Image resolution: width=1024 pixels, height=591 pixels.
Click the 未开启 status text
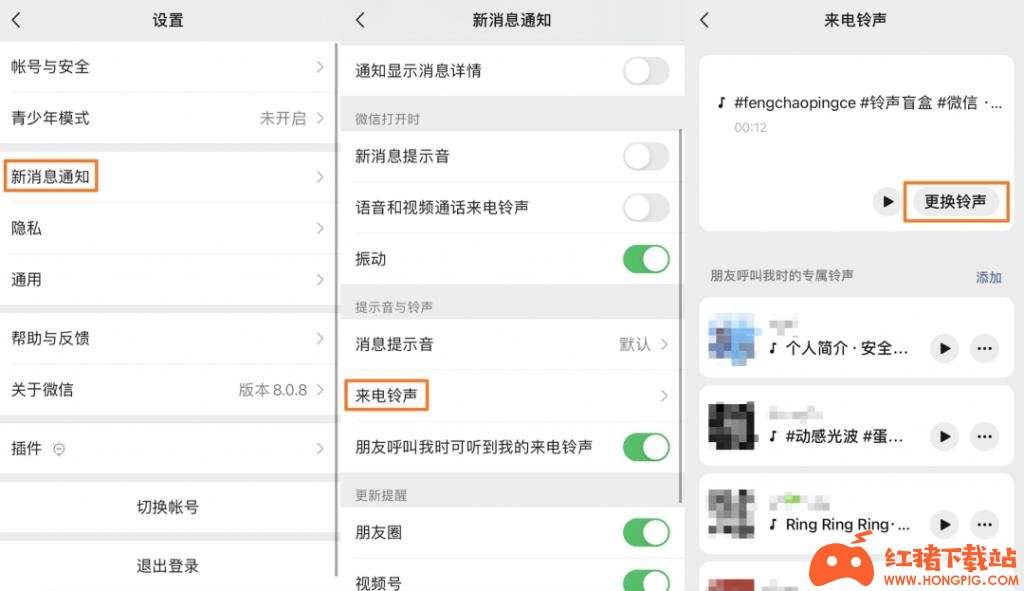283,118
